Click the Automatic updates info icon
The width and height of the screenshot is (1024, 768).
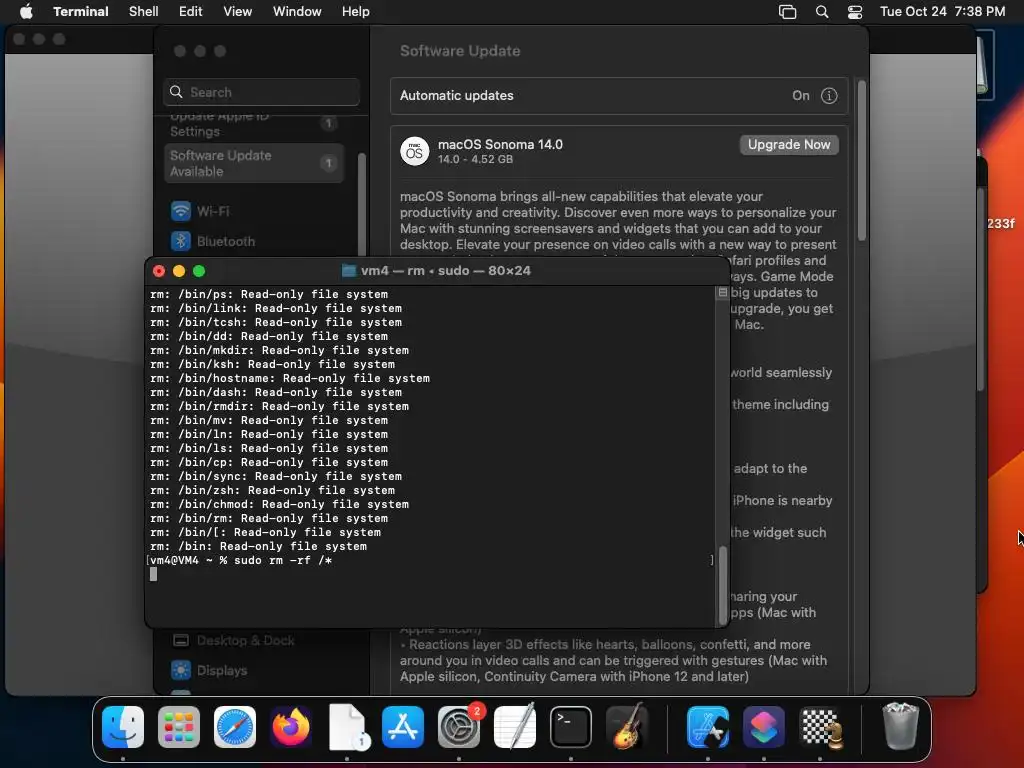pyautogui.click(x=829, y=95)
